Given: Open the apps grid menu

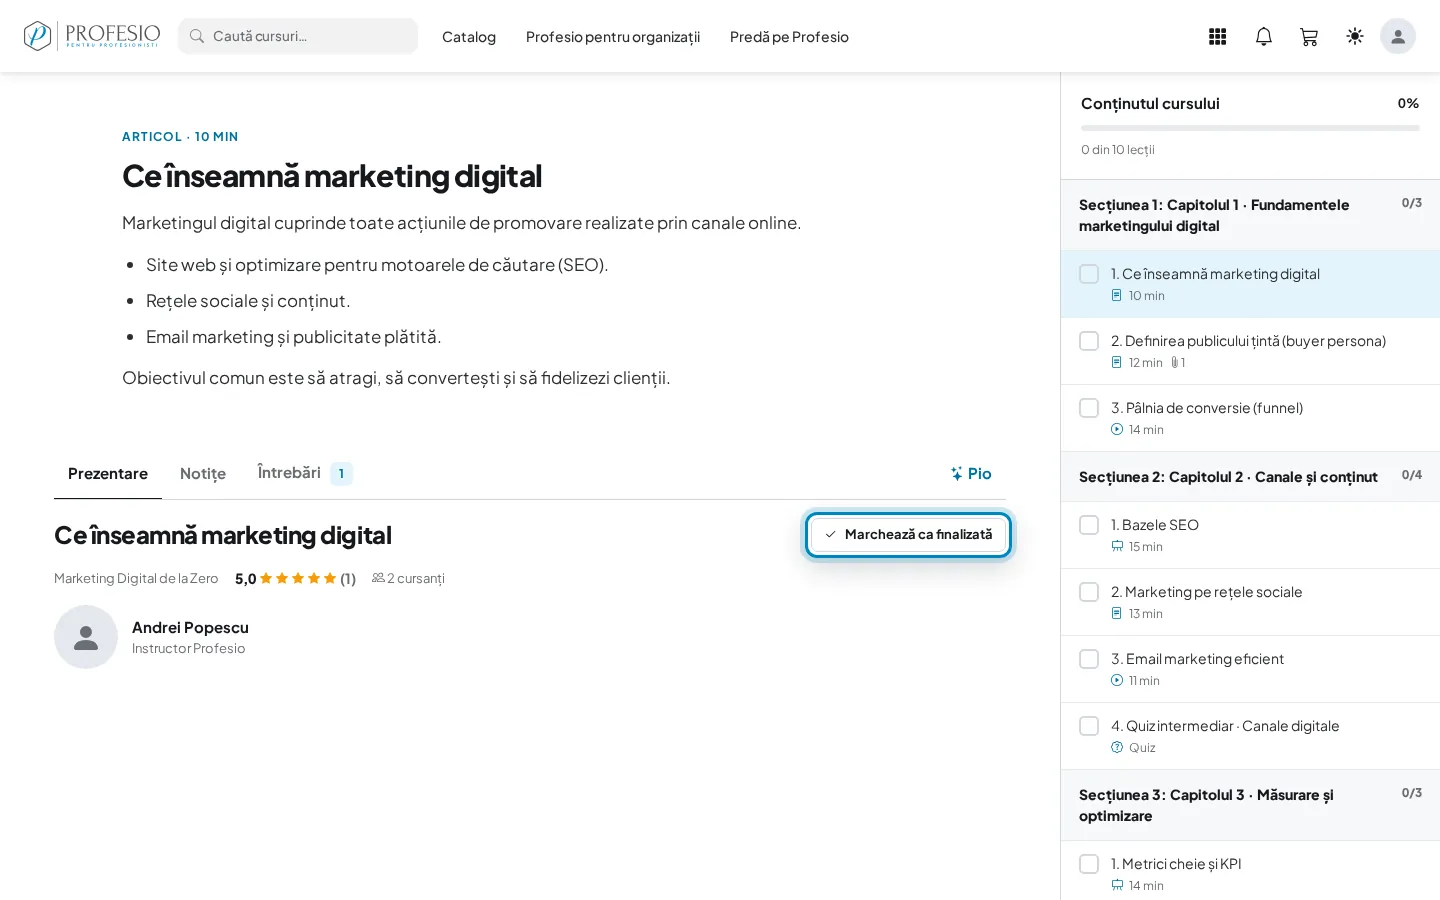Looking at the screenshot, I should click(1217, 37).
